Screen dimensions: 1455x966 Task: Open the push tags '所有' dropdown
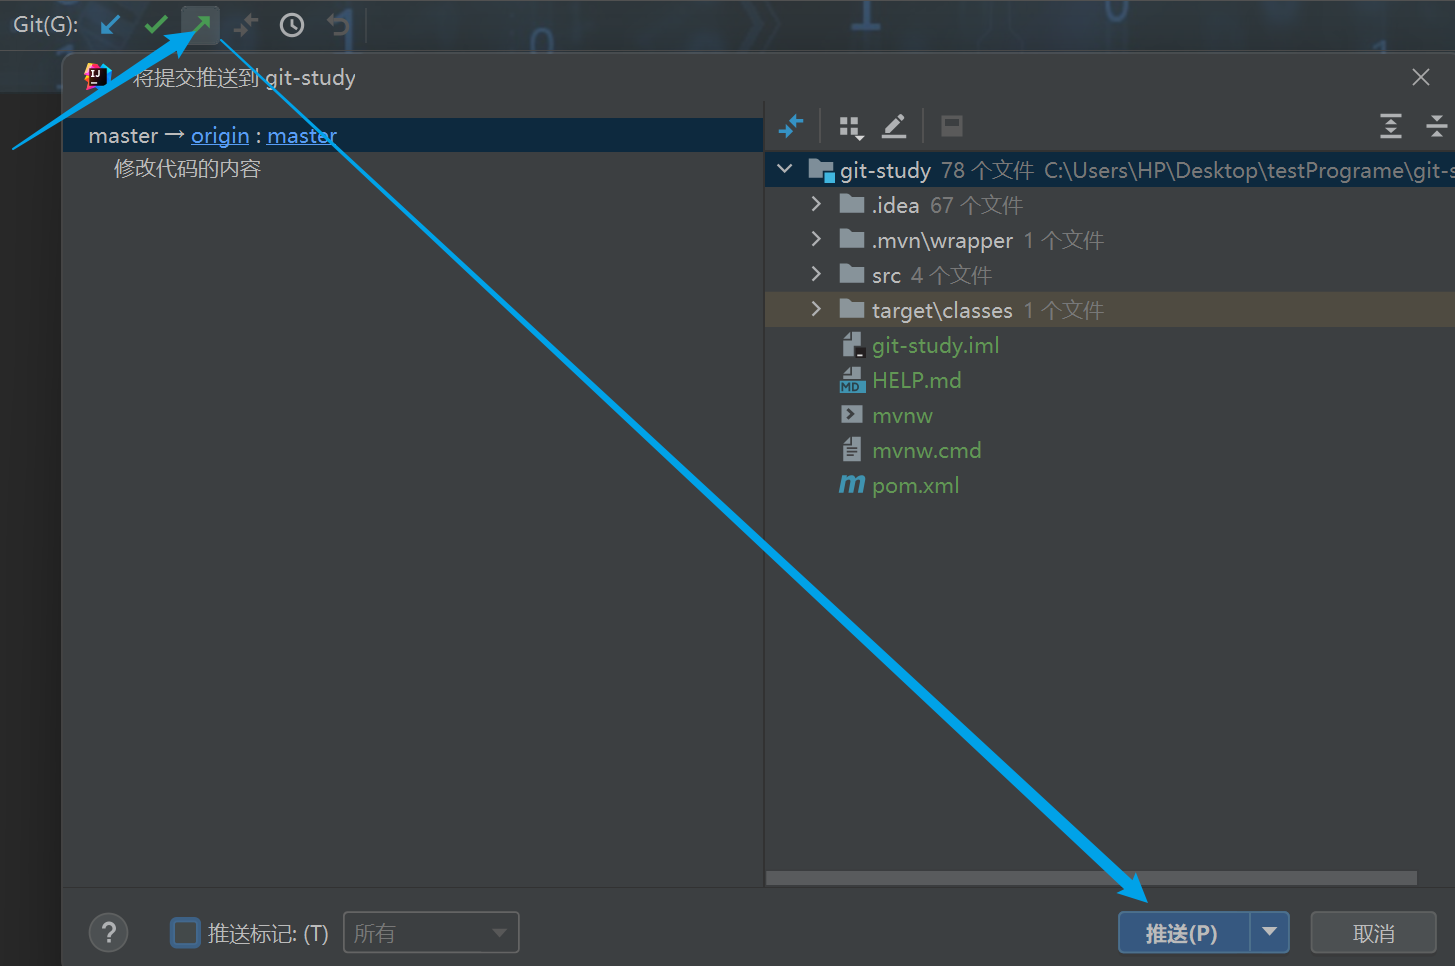[431, 933]
